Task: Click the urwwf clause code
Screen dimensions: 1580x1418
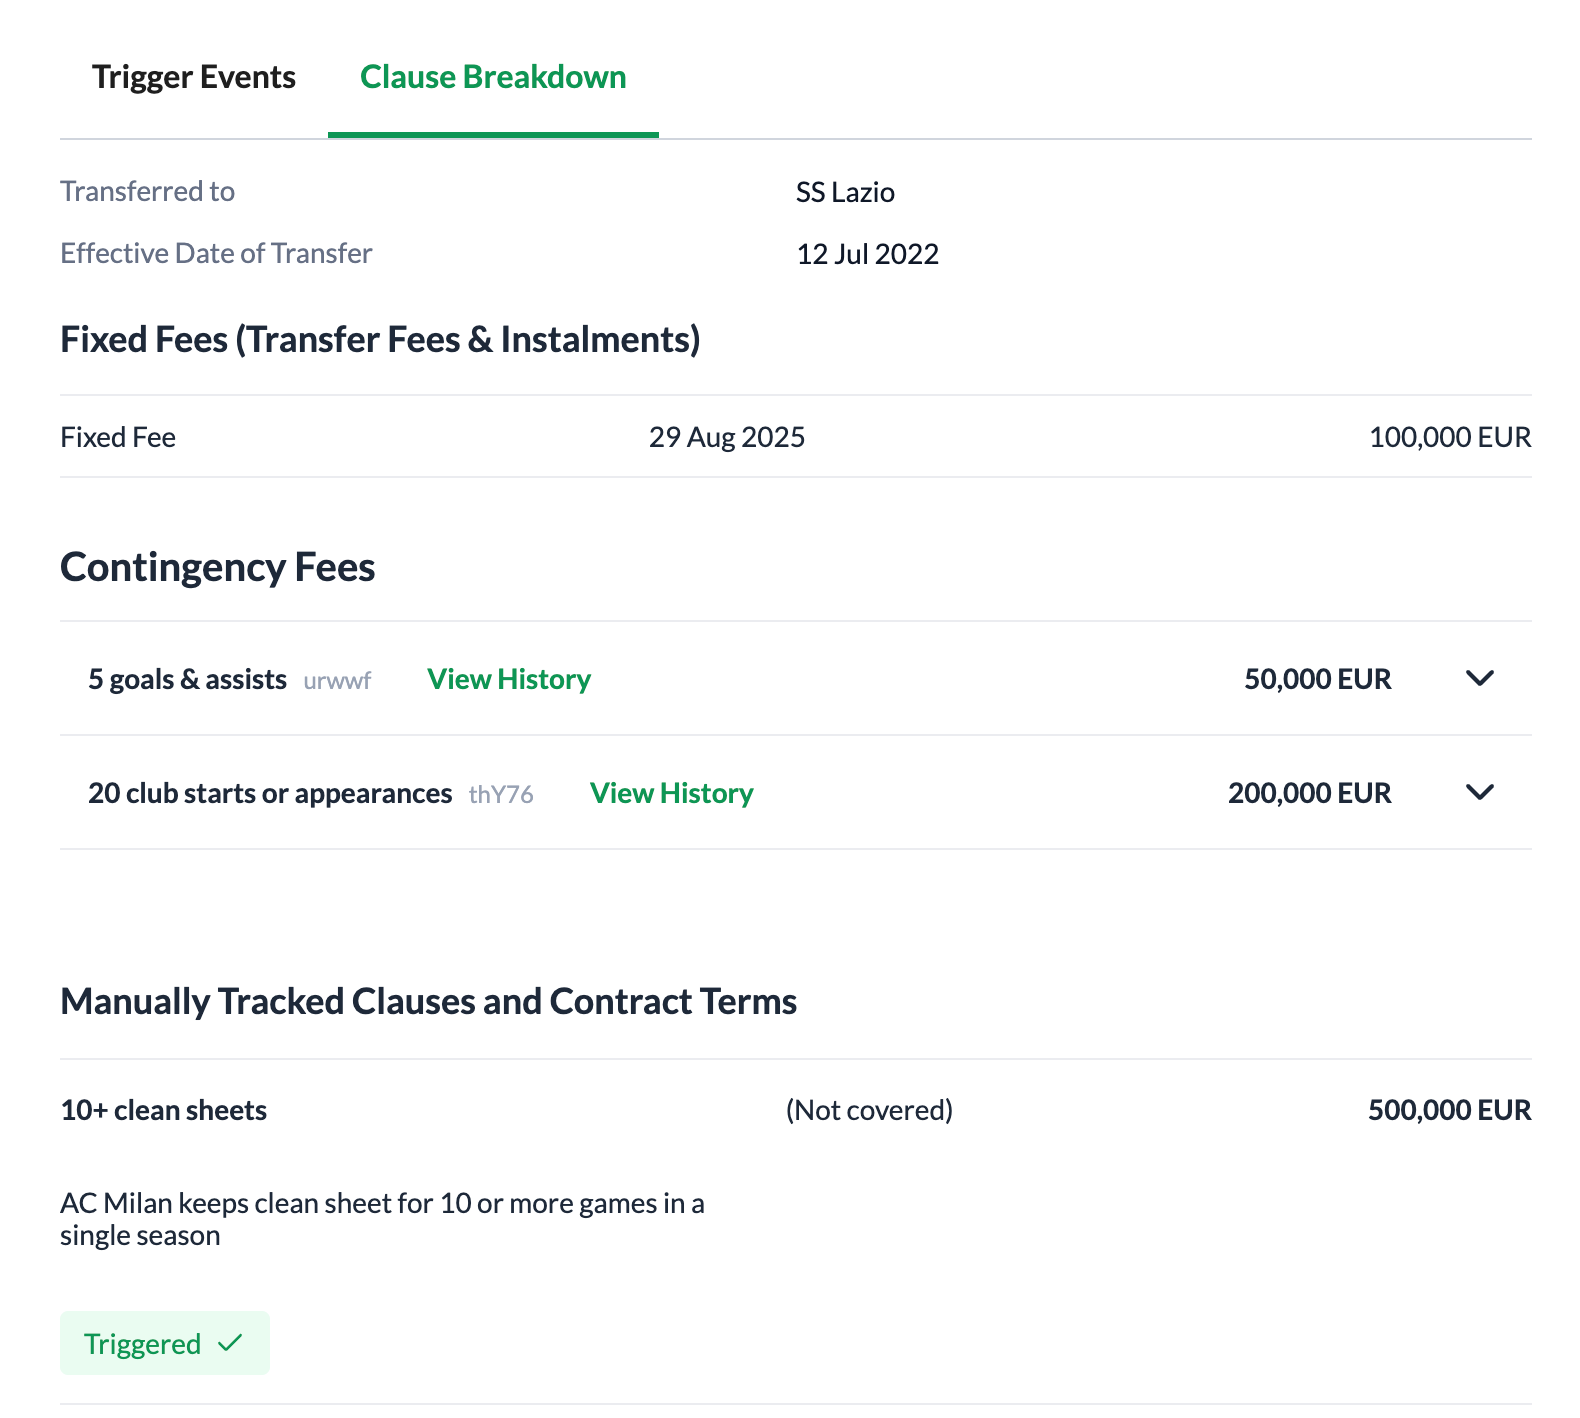Action: [337, 681]
